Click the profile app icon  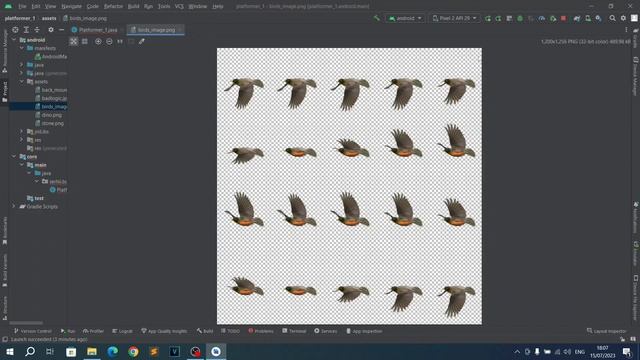542,18
